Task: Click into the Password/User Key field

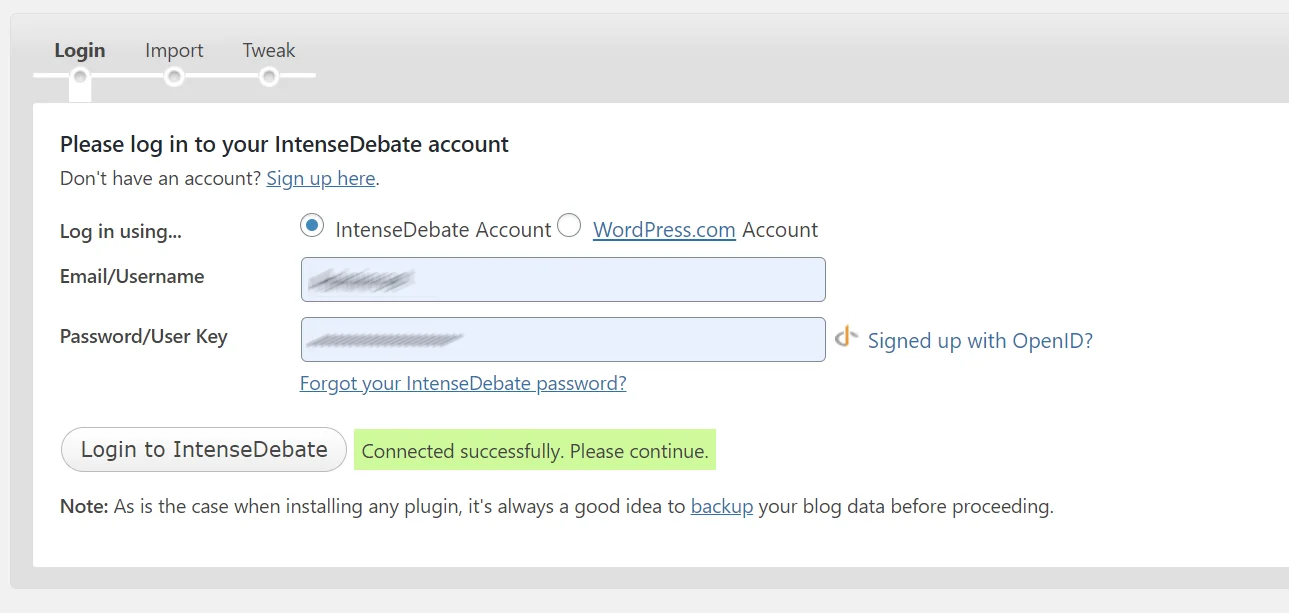Action: click(x=563, y=340)
